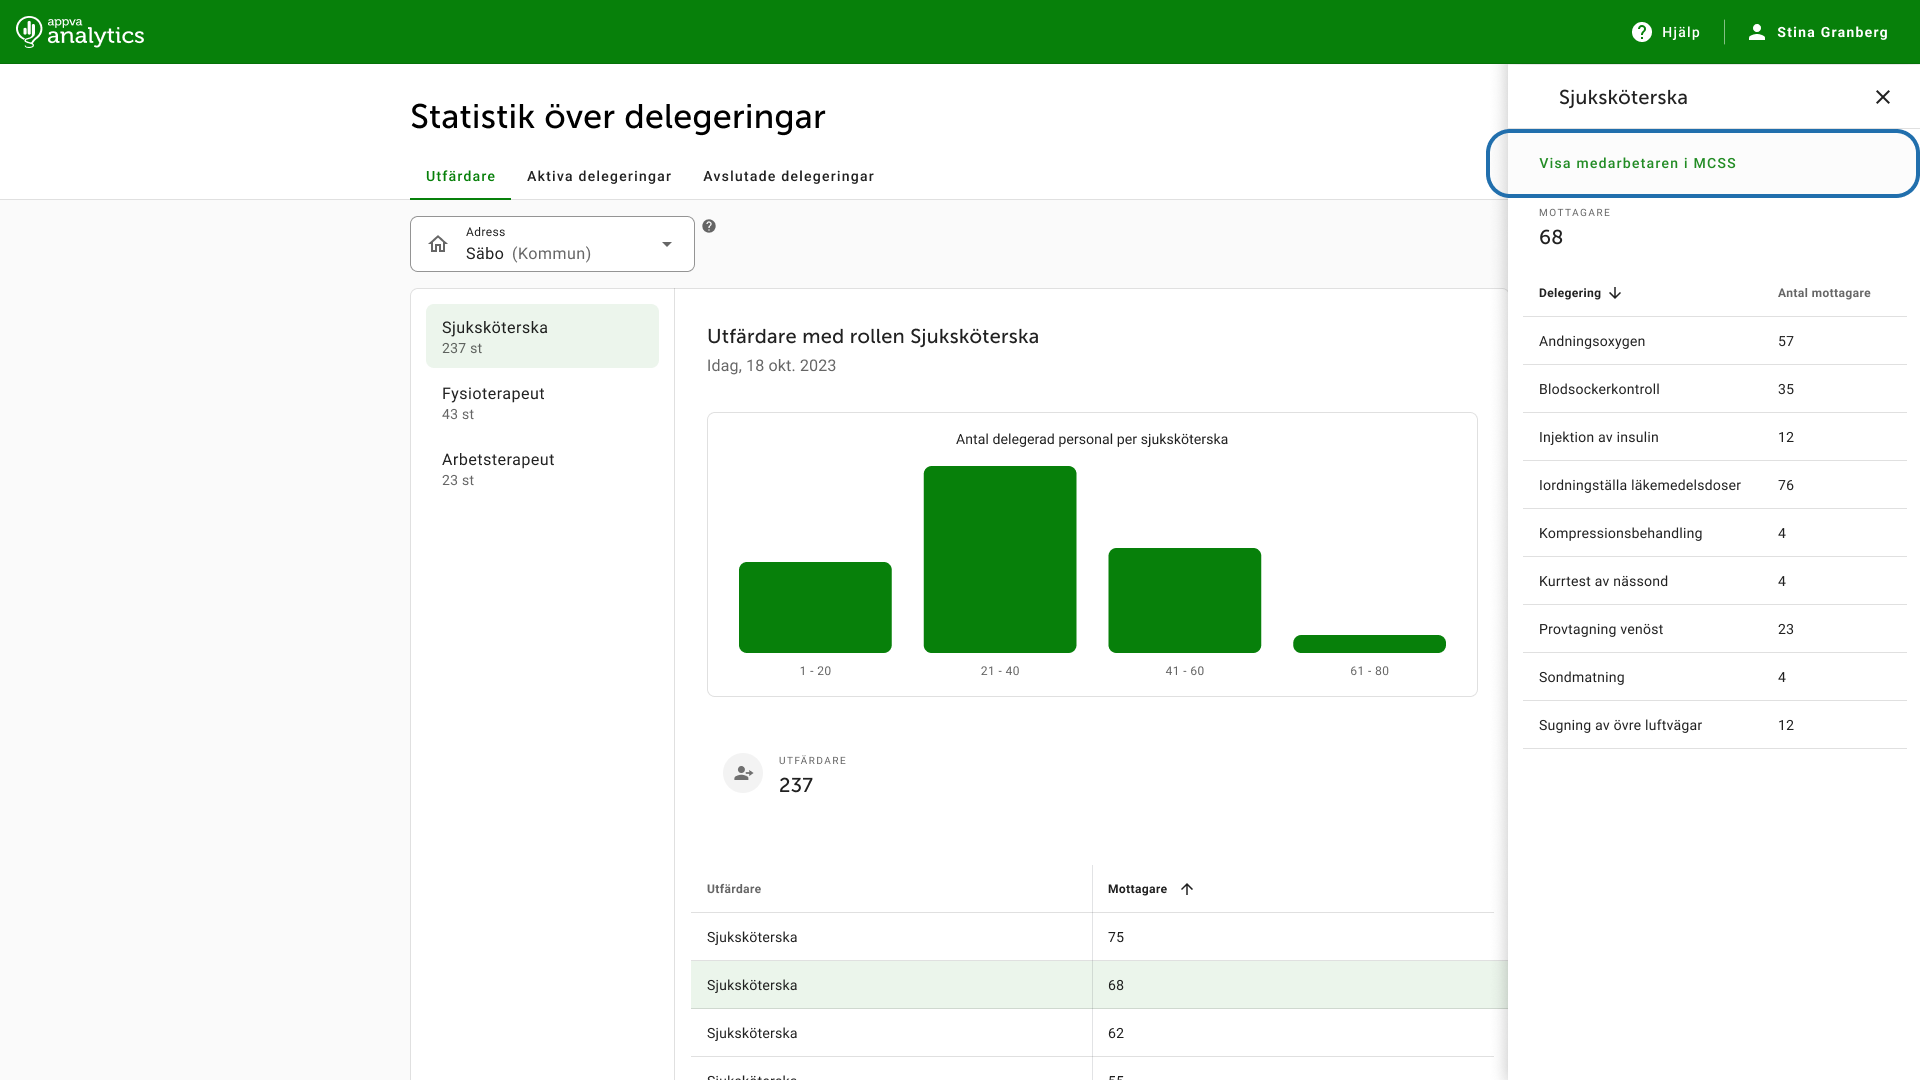Sort by Utfärdare column header

(x=734, y=889)
